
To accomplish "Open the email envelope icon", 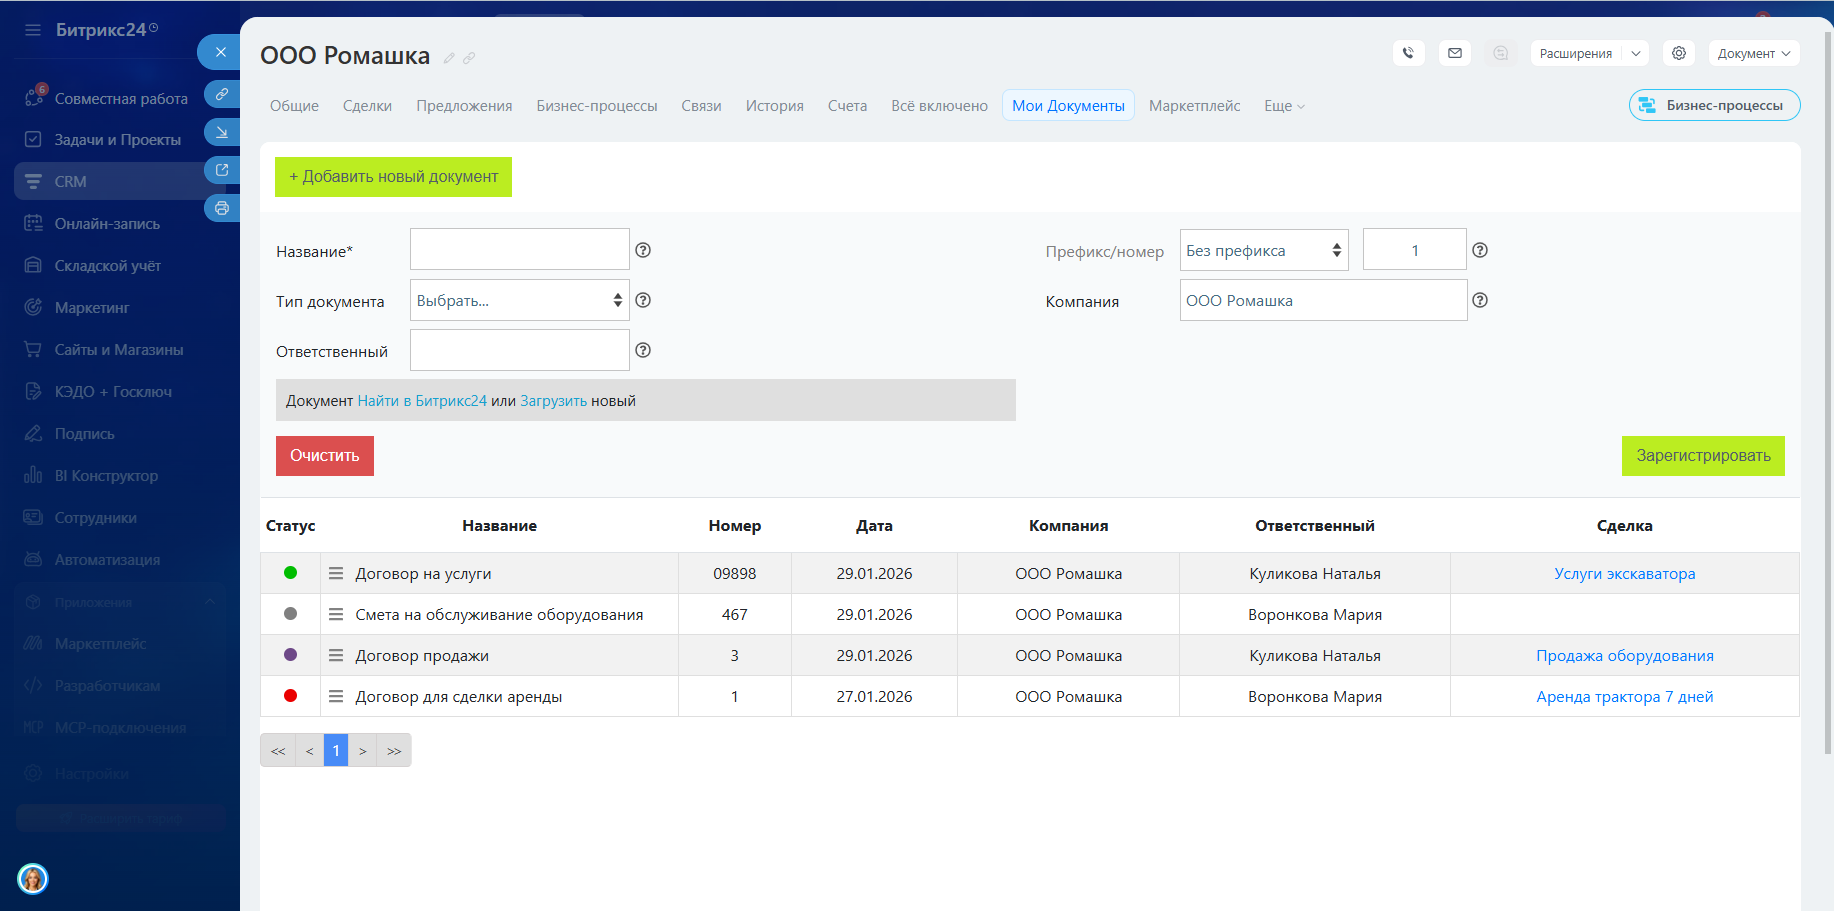I will click(1455, 53).
